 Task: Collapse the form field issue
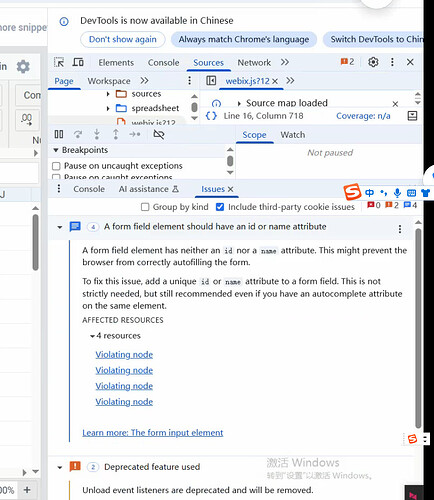coord(60,227)
